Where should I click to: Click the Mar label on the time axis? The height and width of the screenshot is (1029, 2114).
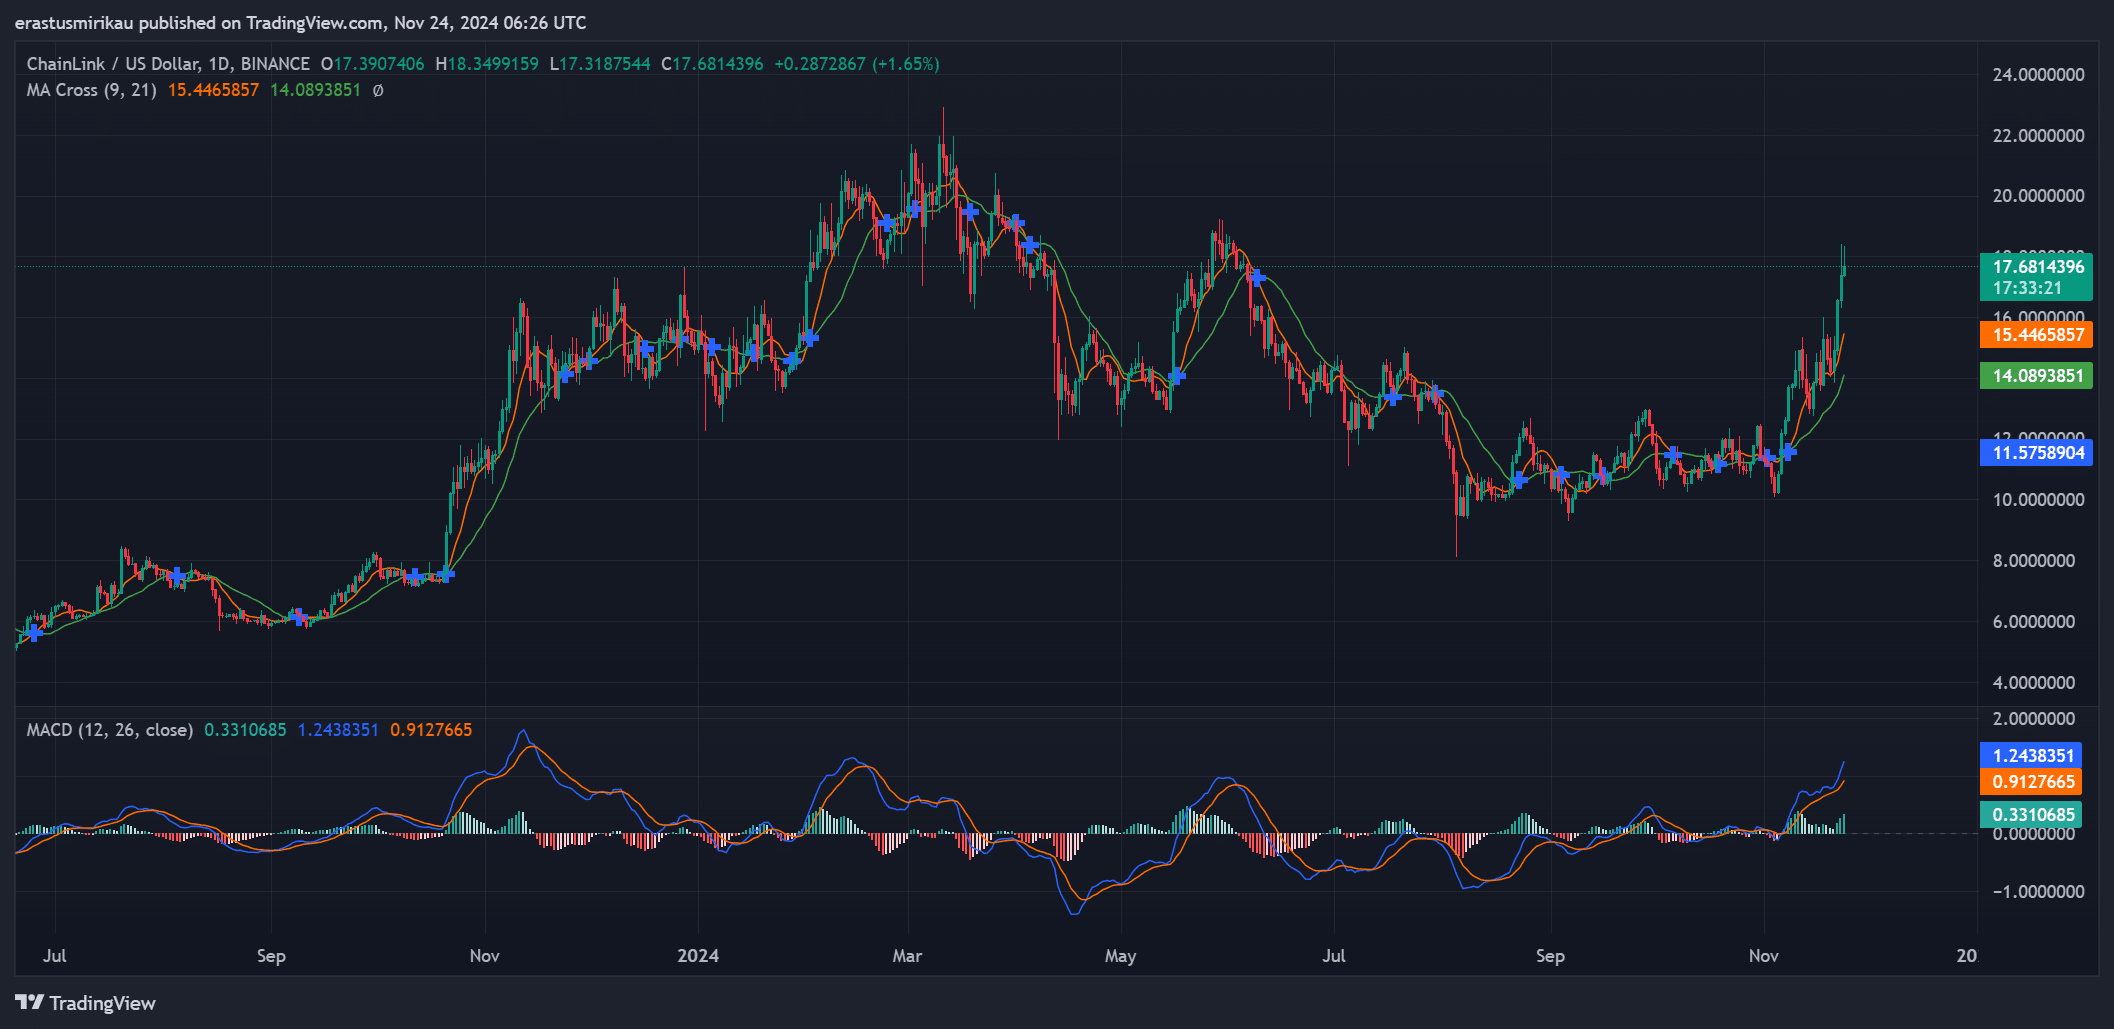pyautogui.click(x=907, y=956)
